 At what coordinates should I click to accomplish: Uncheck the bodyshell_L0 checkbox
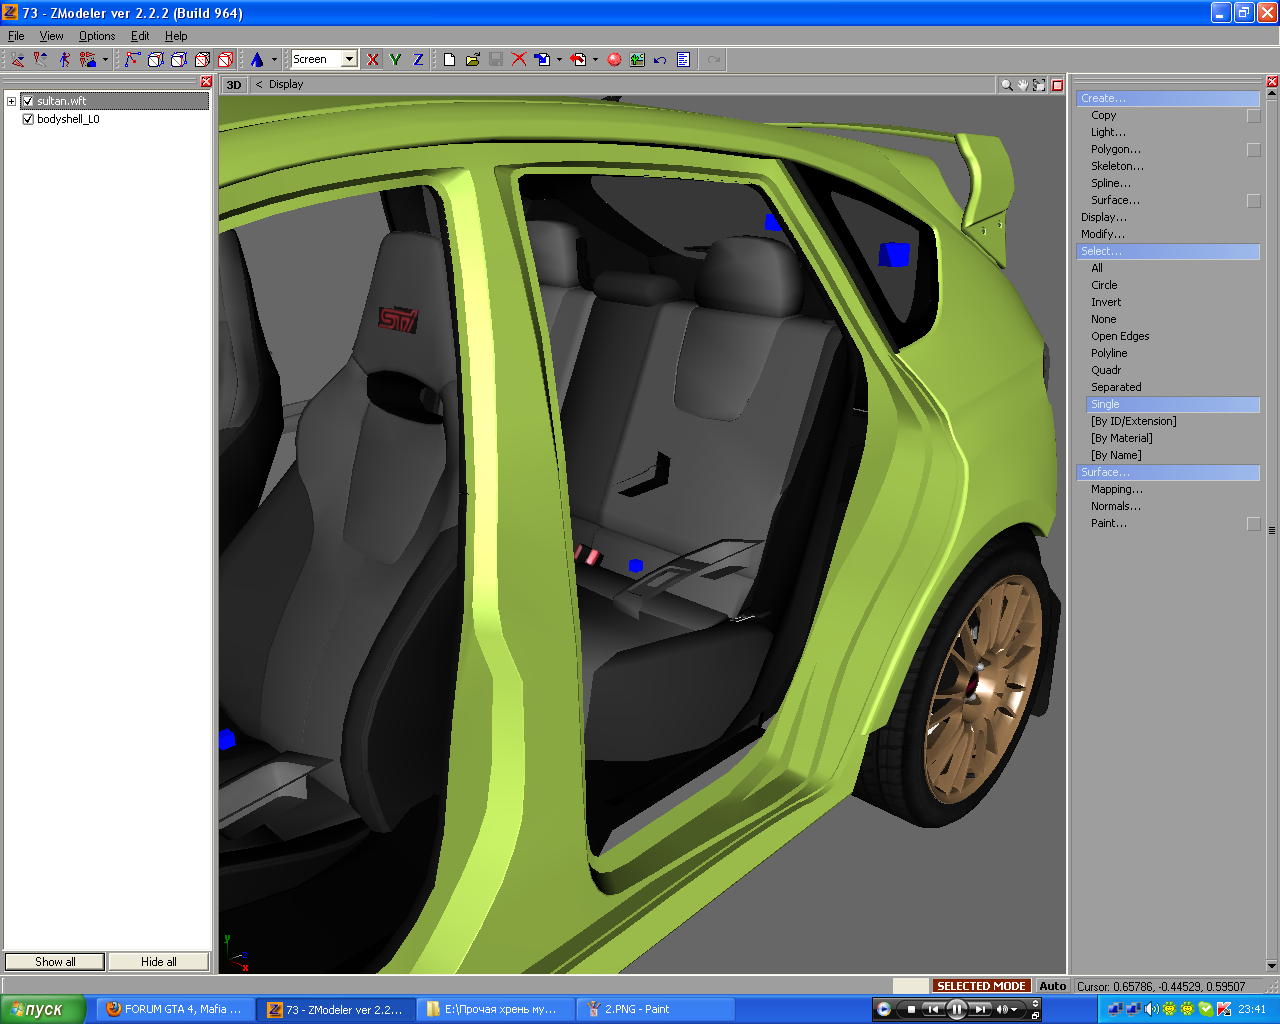[28, 119]
